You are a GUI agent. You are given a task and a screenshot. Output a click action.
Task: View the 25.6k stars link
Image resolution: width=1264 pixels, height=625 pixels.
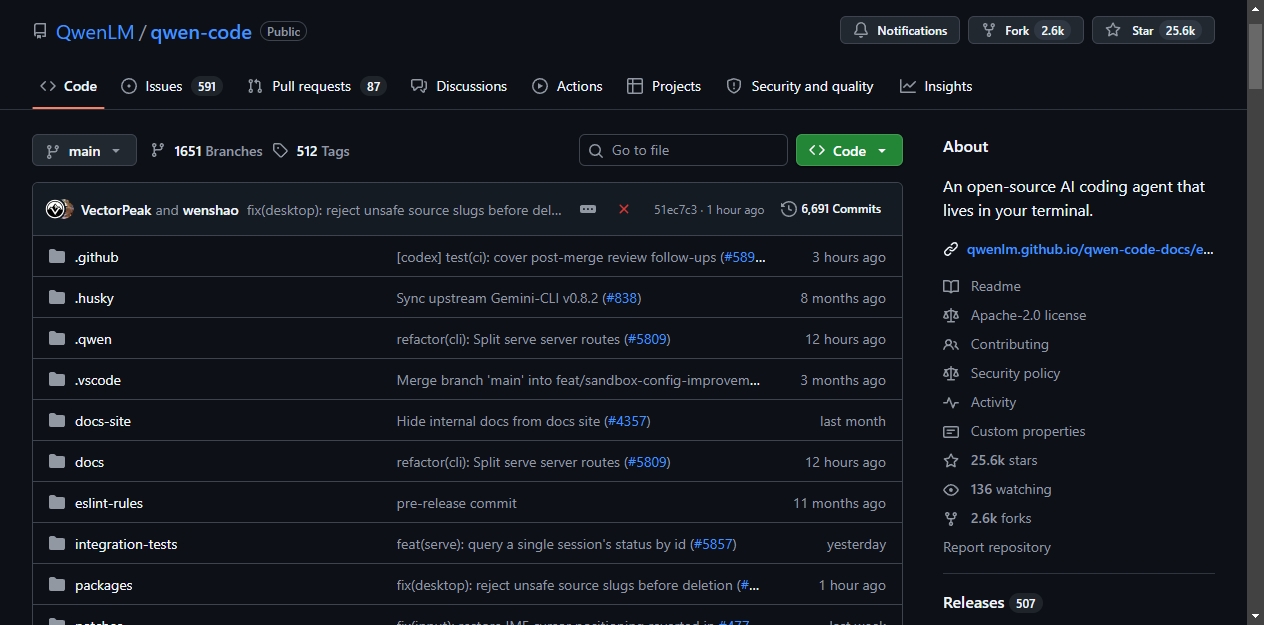coord(1004,460)
